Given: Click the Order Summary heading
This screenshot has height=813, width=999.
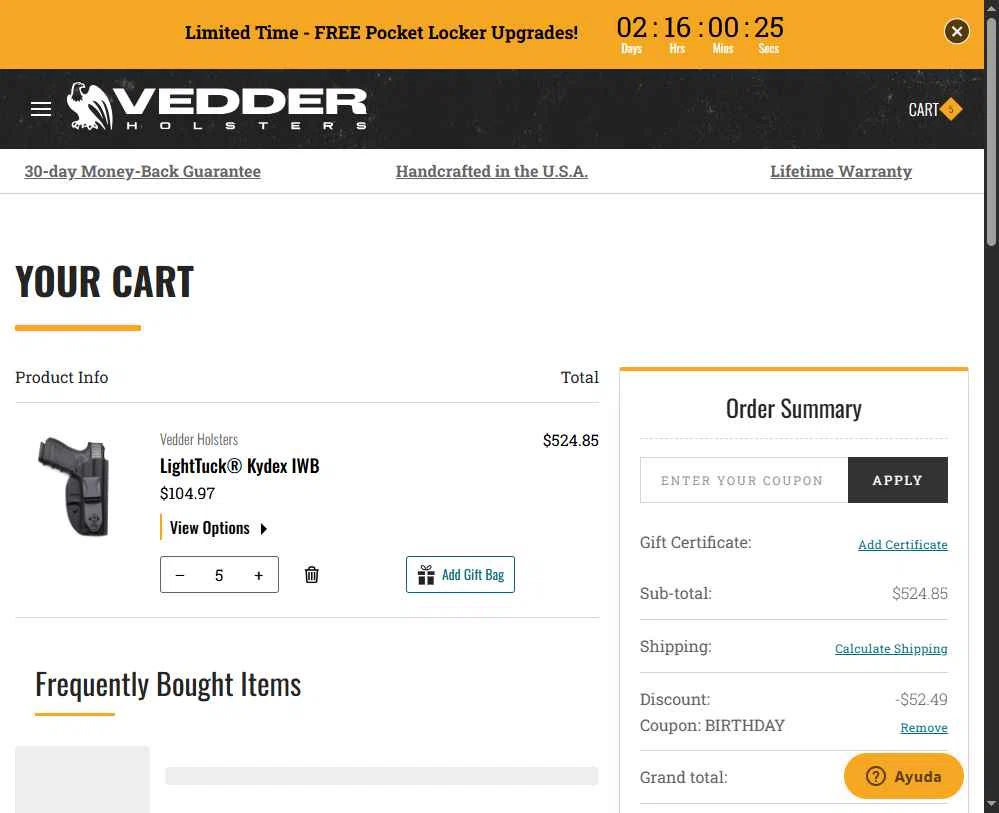Looking at the screenshot, I should pos(794,409).
